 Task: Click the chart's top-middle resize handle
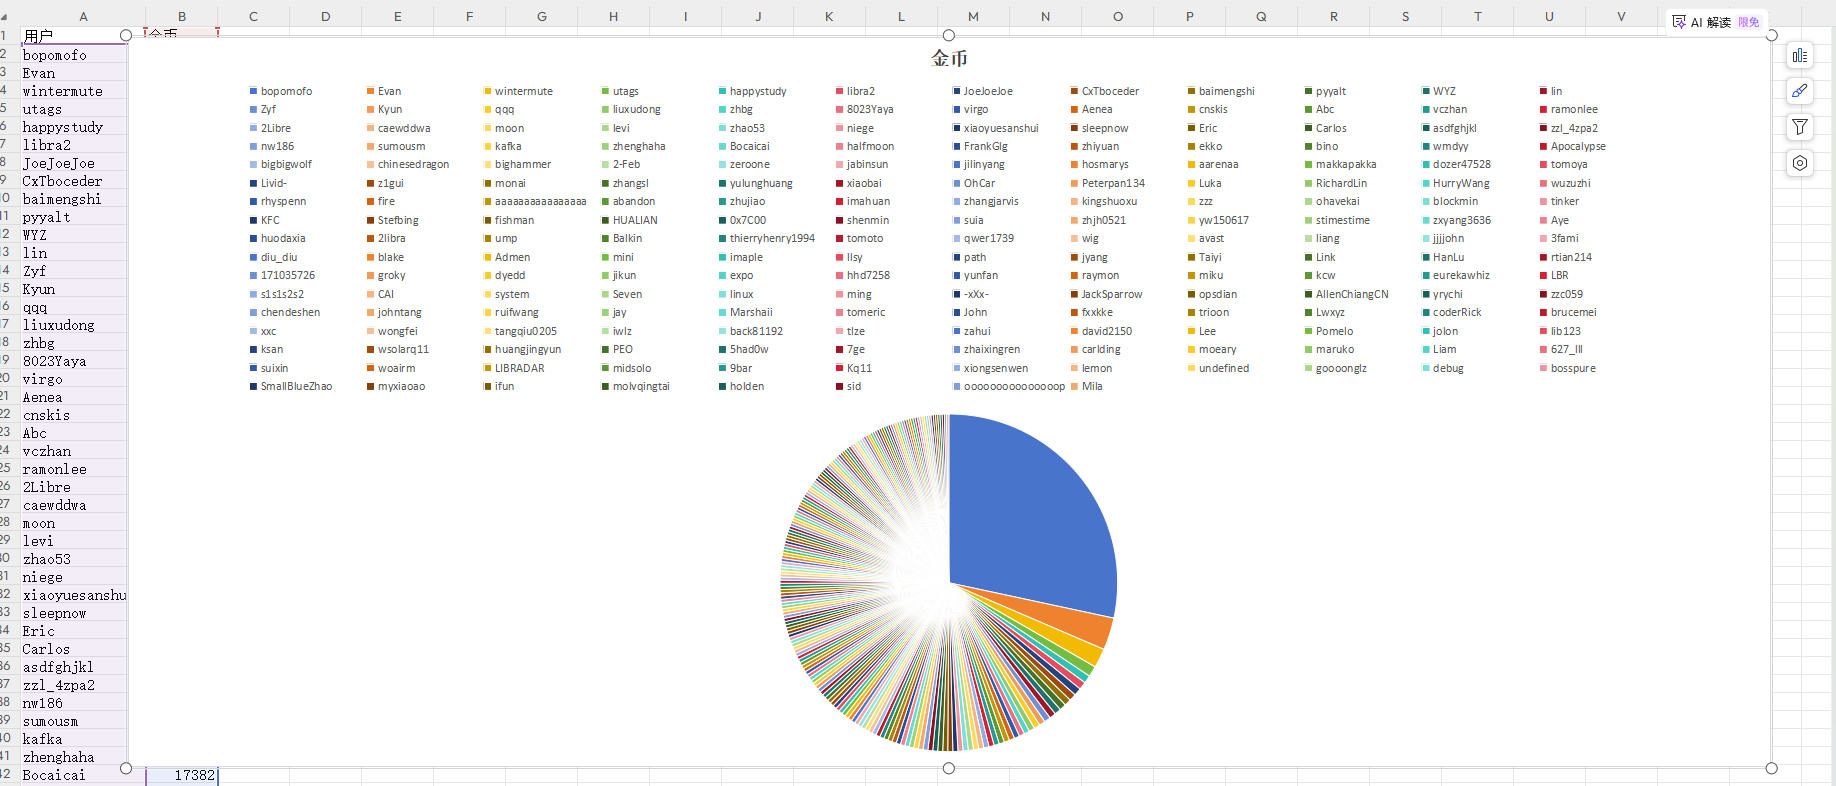949,36
